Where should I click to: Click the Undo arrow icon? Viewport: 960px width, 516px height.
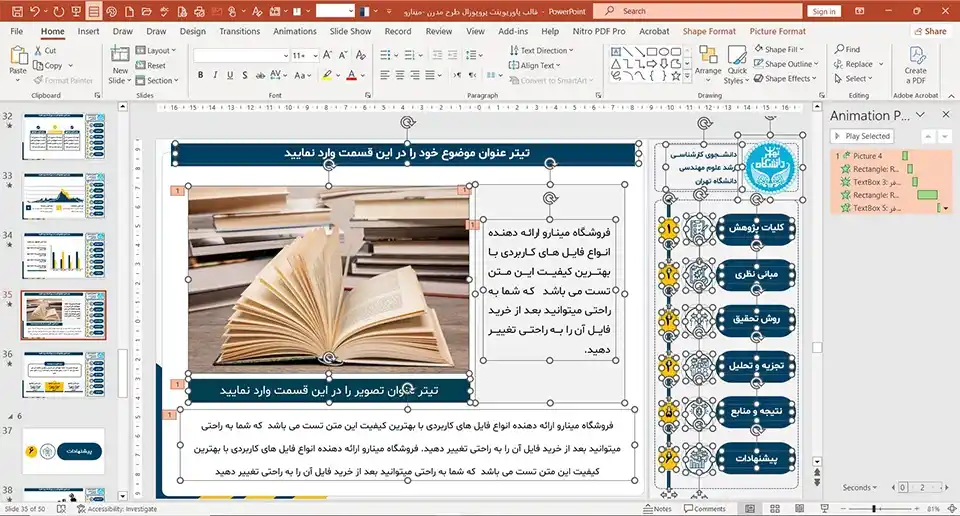pos(35,11)
